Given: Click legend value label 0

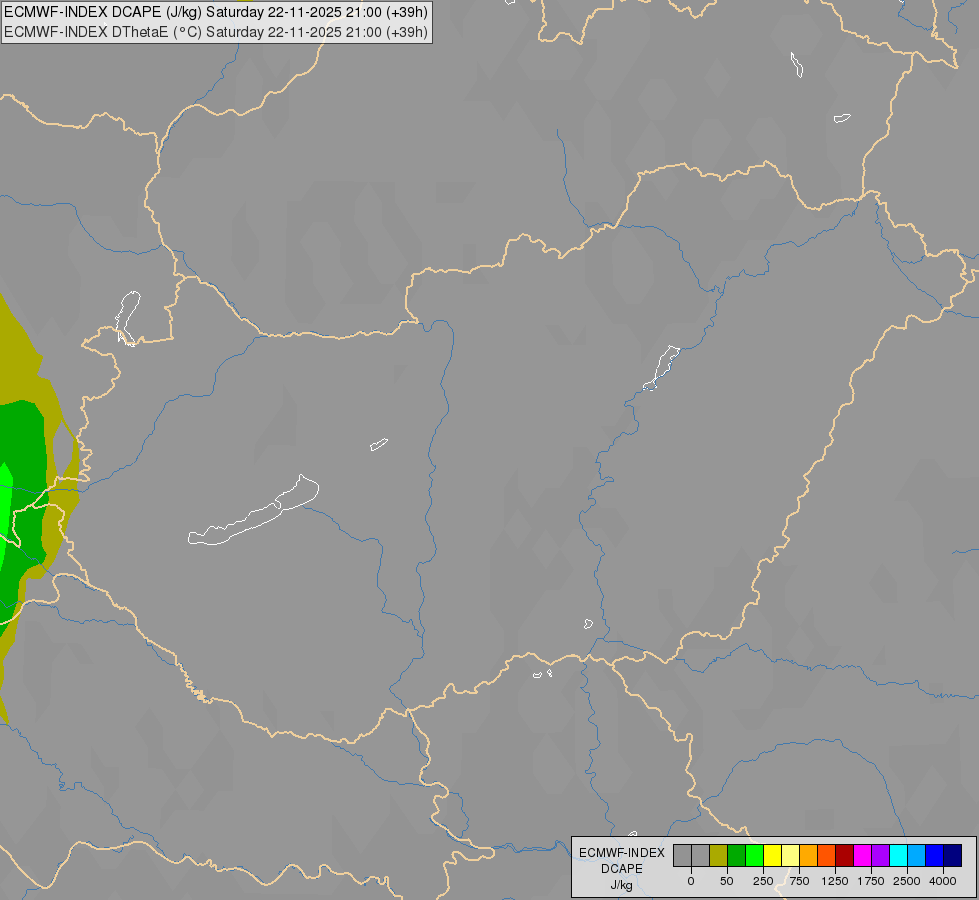Looking at the screenshot, I should pyautogui.click(x=691, y=881).
